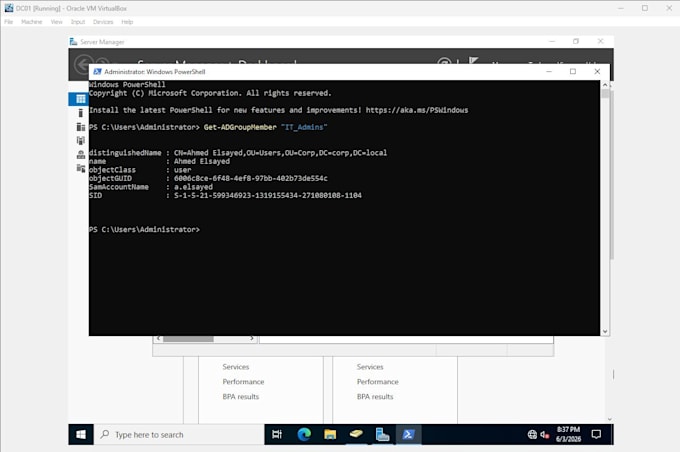Click the right arrow of horizontal scrollbar

click(x=252, y=338)
